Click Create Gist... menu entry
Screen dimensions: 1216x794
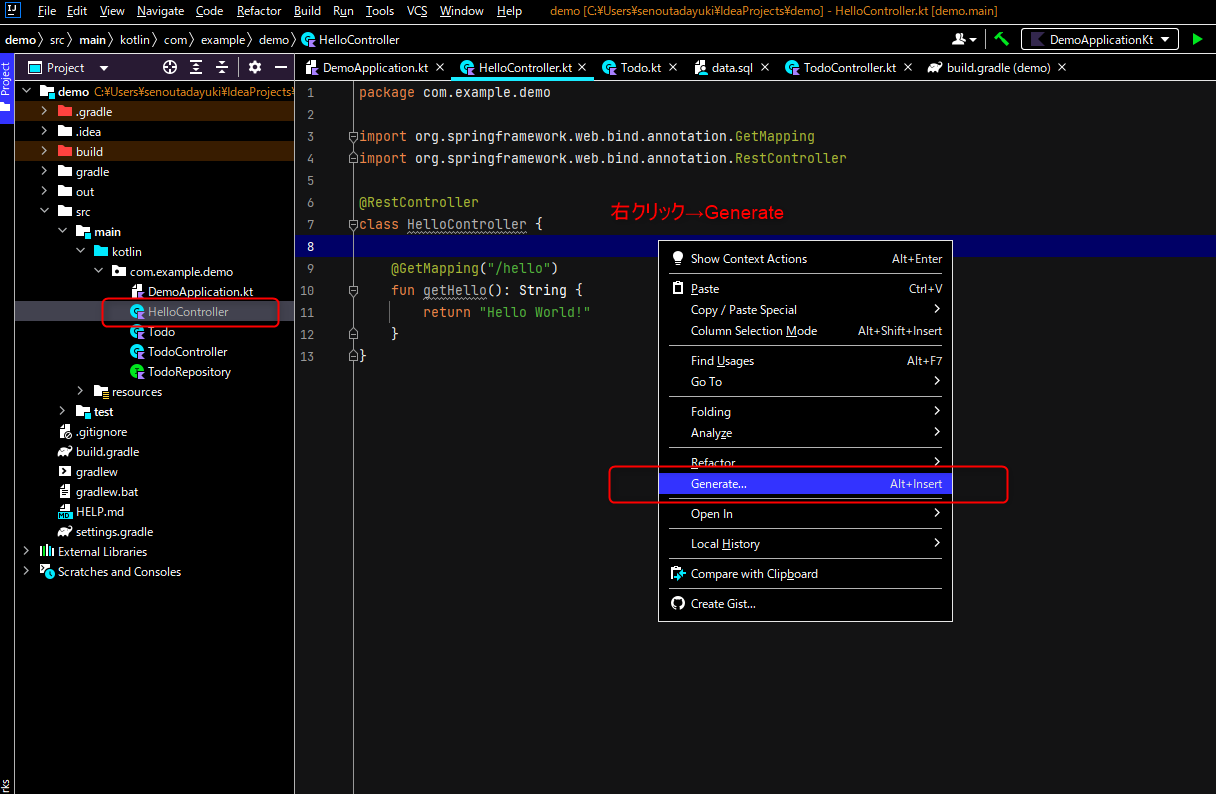point(805,604)
